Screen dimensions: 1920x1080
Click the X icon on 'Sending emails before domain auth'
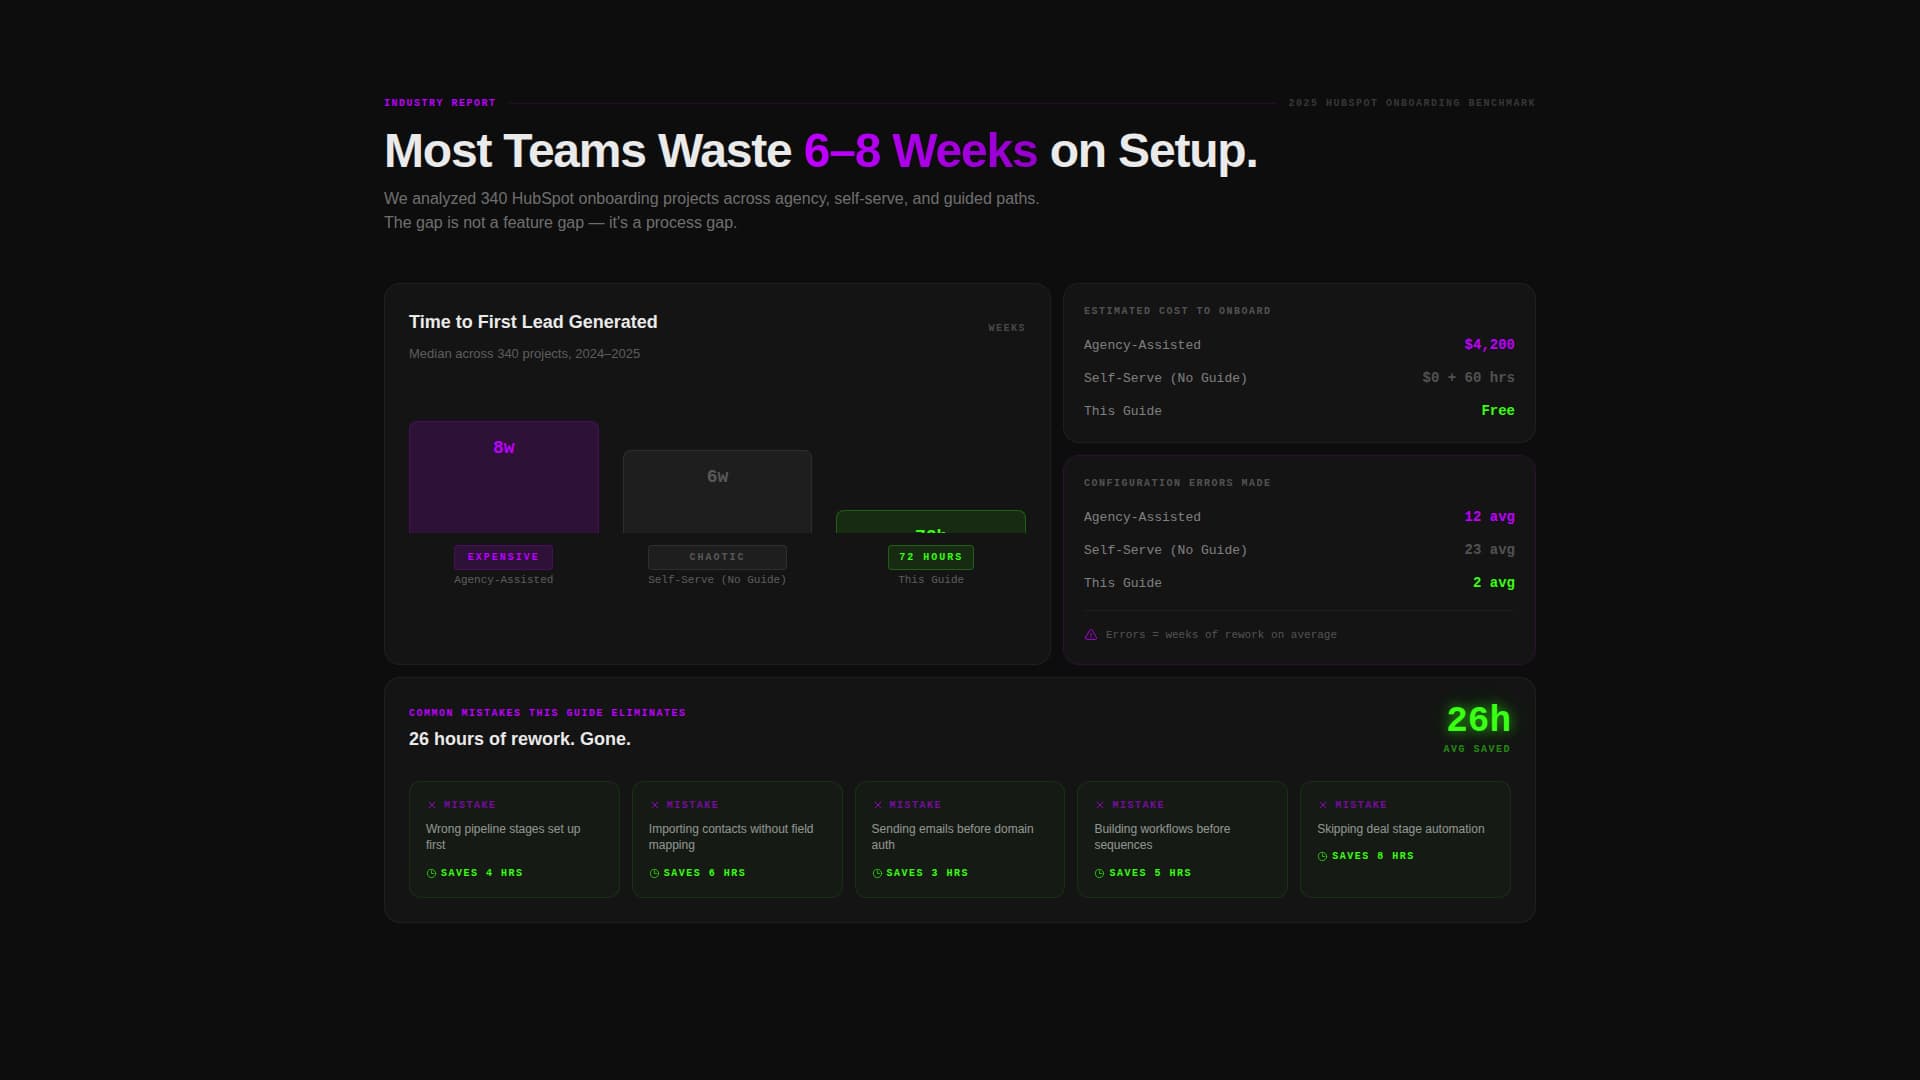coord(878,804)
